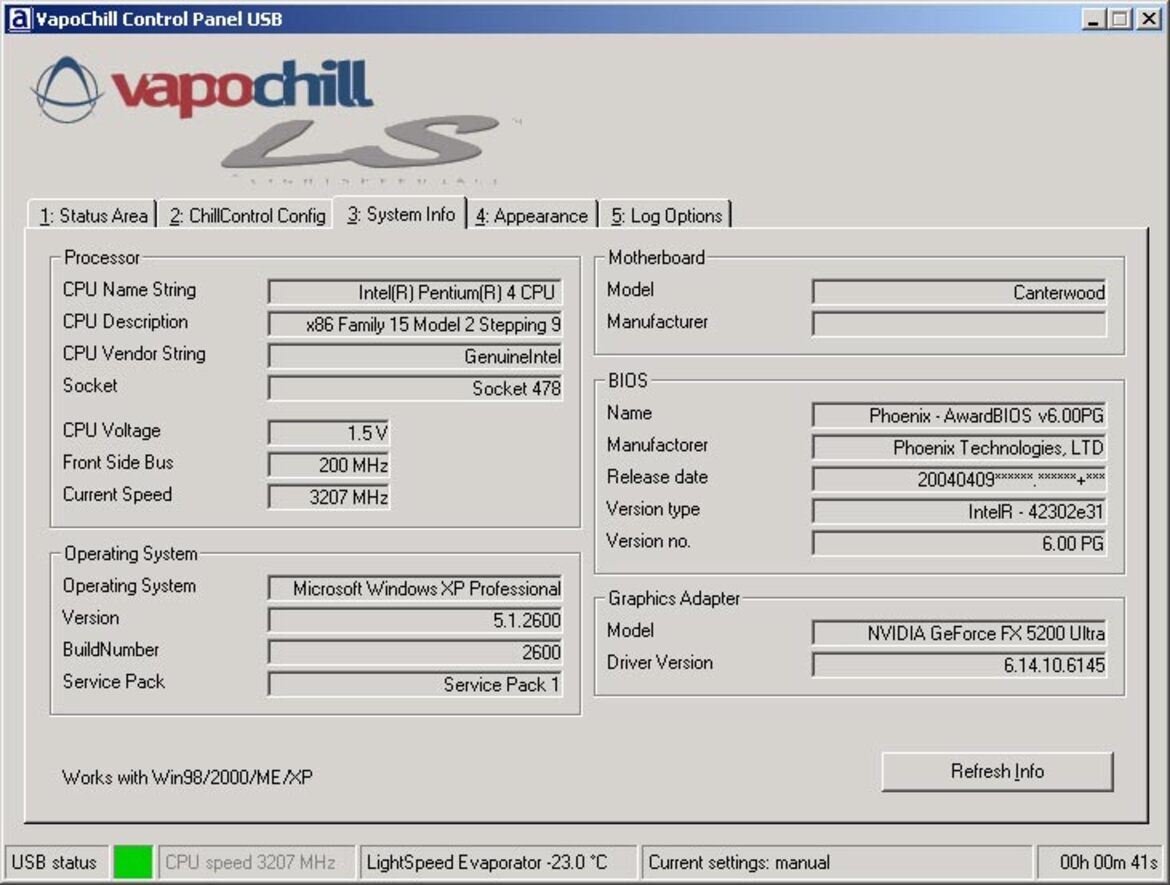Screen dimensions: 1170x885
Task: Select the GenuineIntel vendor string field
Action: 415,356
